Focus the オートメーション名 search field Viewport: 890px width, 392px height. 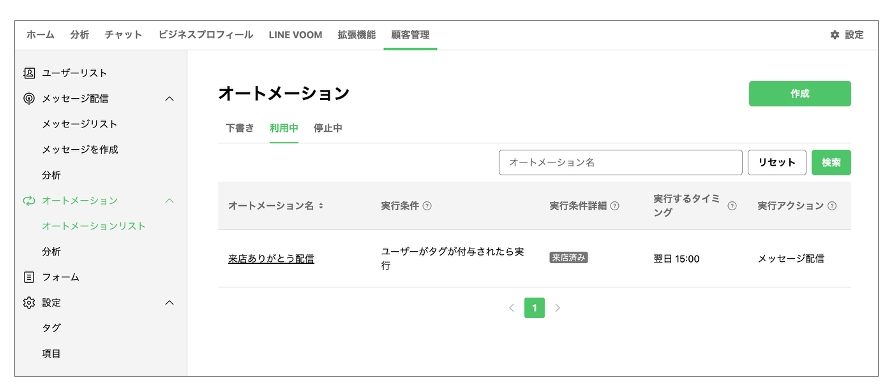tap(620, 162)
